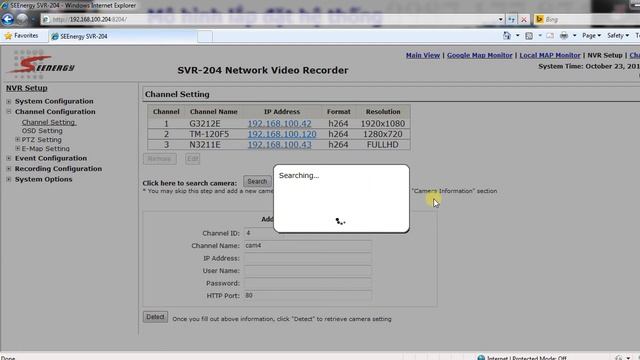Click the HTTP Port input field
This screenshot has width=640, height=360.
pos(308,296)
